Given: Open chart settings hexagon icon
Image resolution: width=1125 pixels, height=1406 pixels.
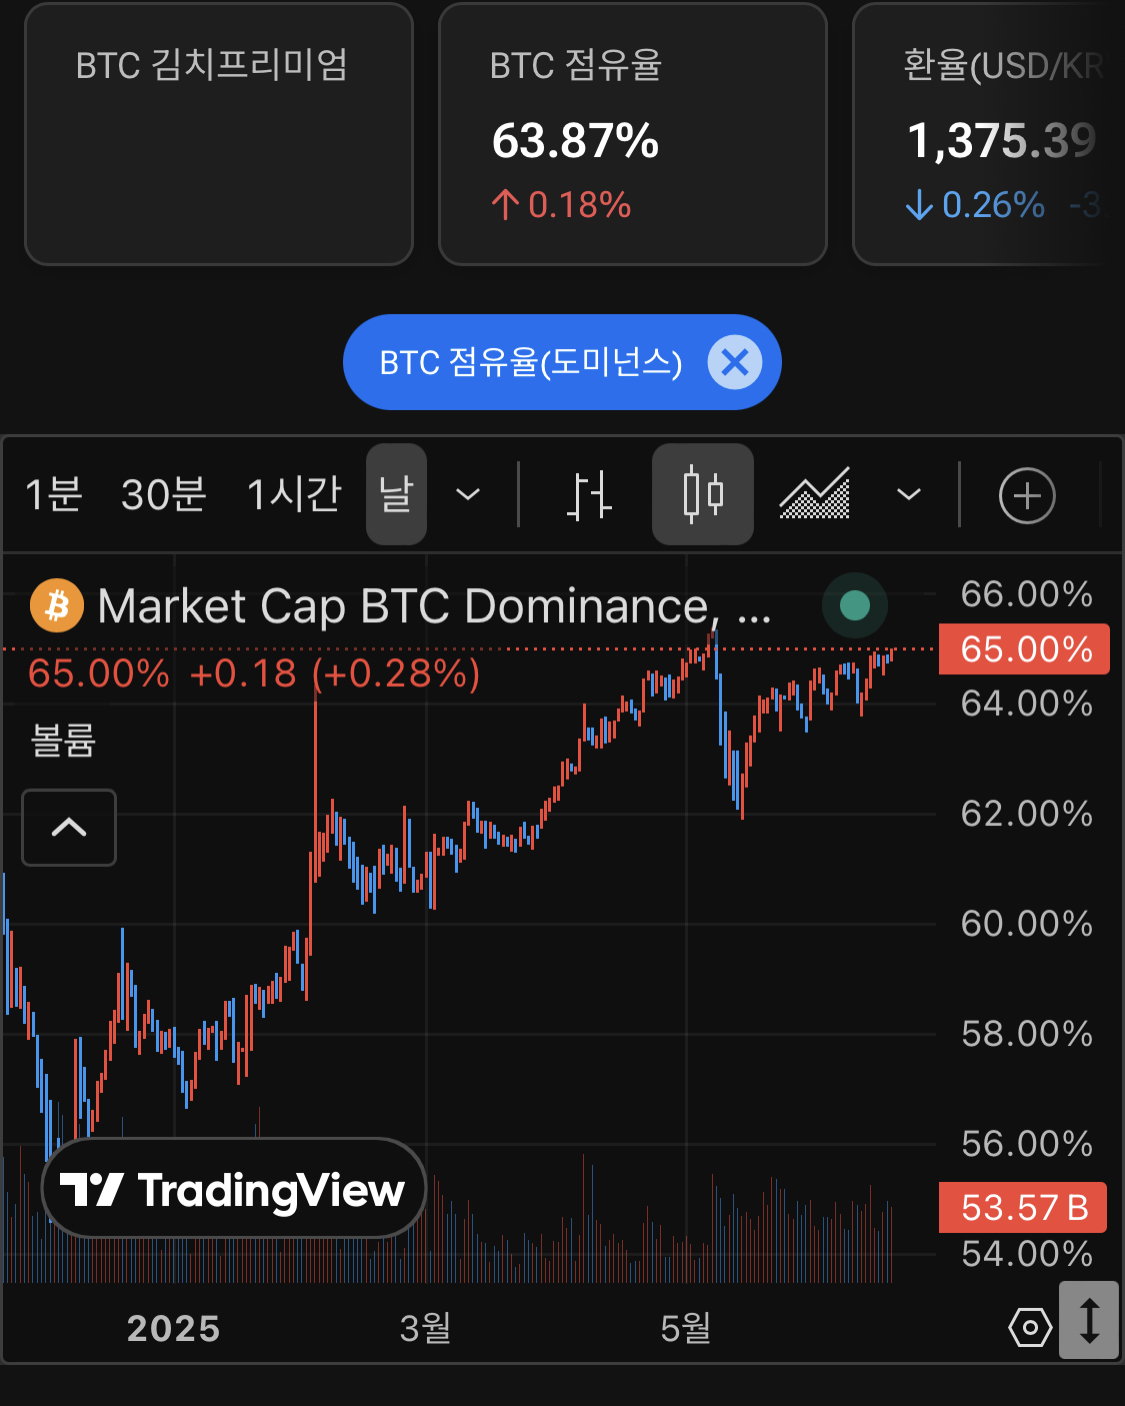Looking at the screenshot, I should click(1030, 1328).
